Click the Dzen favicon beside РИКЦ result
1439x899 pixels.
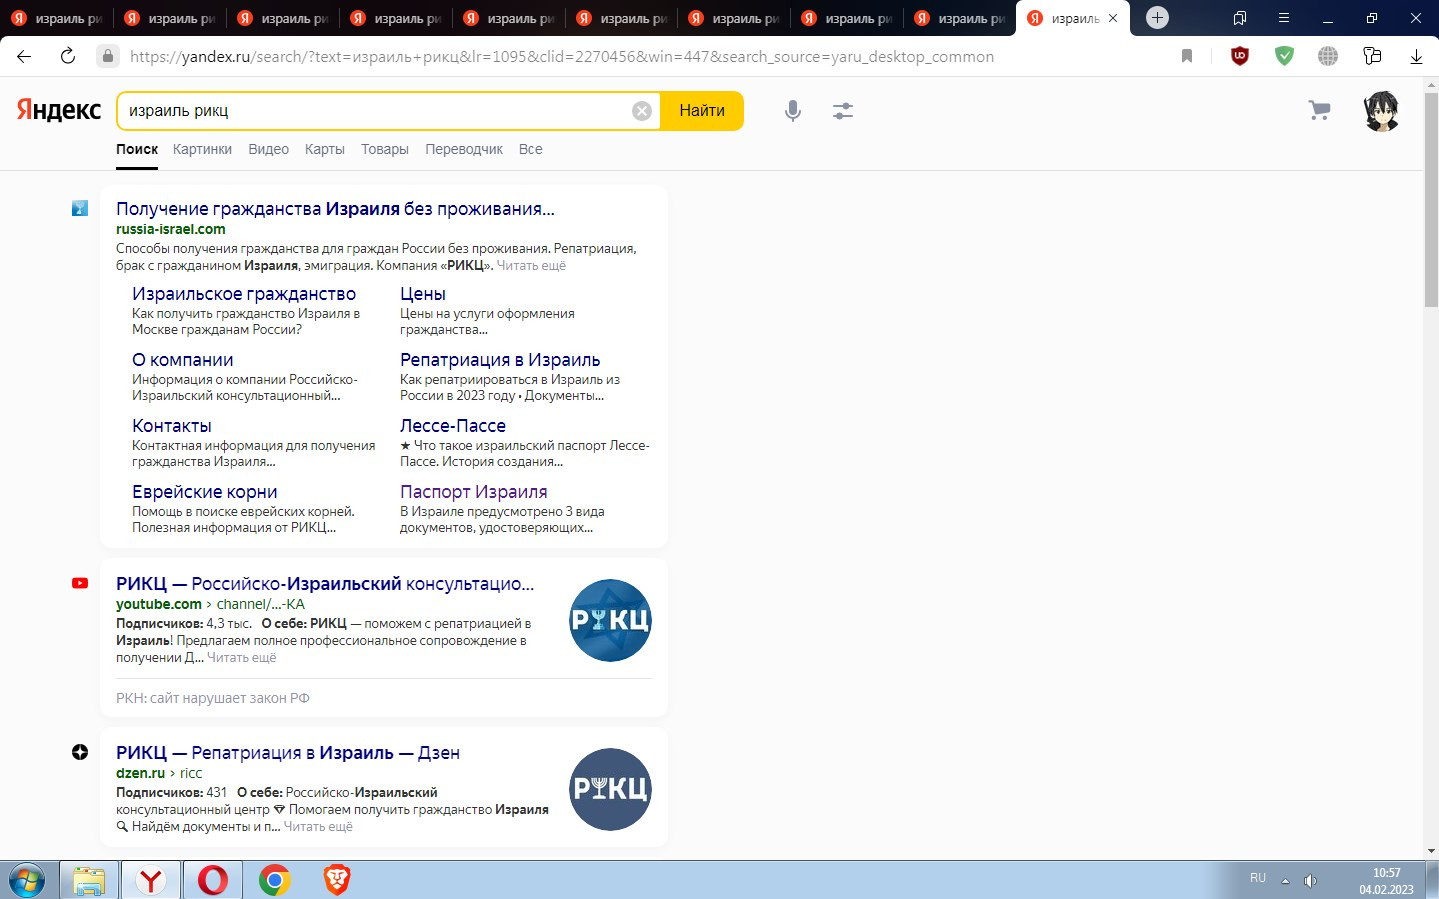pyautogui.click(x=80, y=752)
